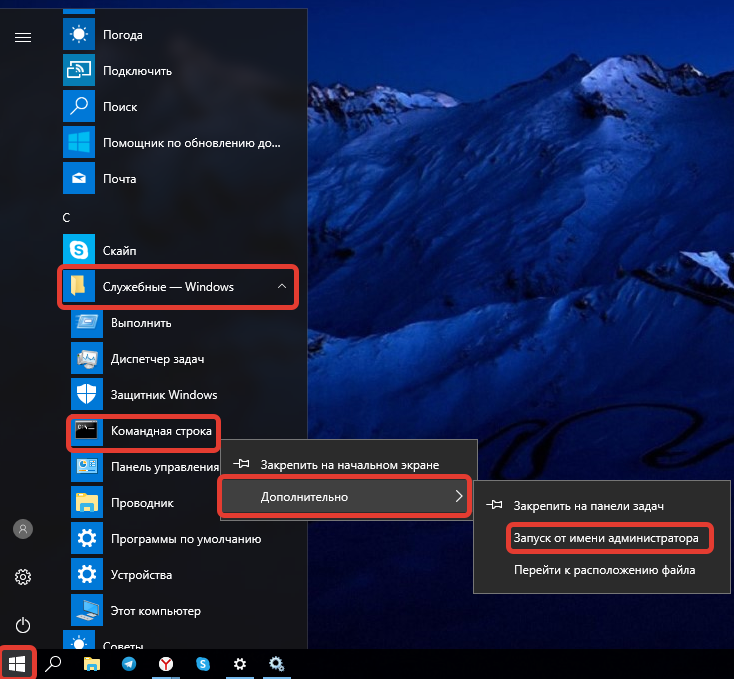Image resolution: width=734 pixels, height=679 pixels.
Task: Expand the Start hamburger menu
Action: pyautogui.click(x=23, y=37)
